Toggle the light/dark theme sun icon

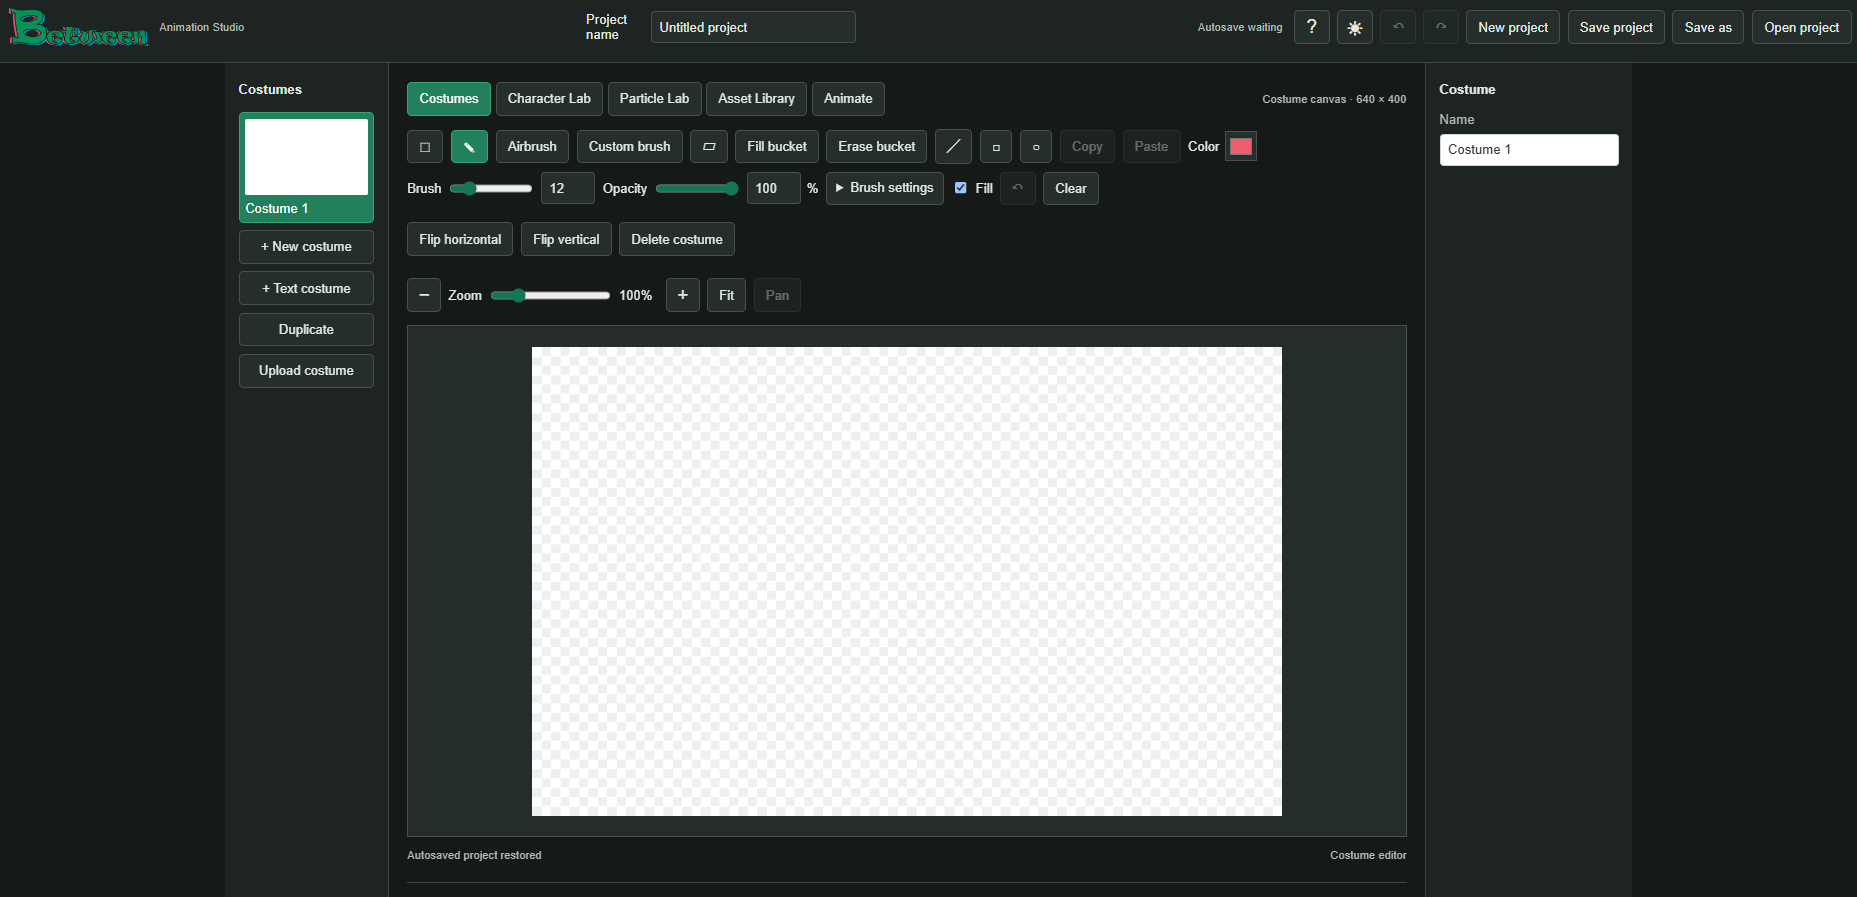(1355, 27)
